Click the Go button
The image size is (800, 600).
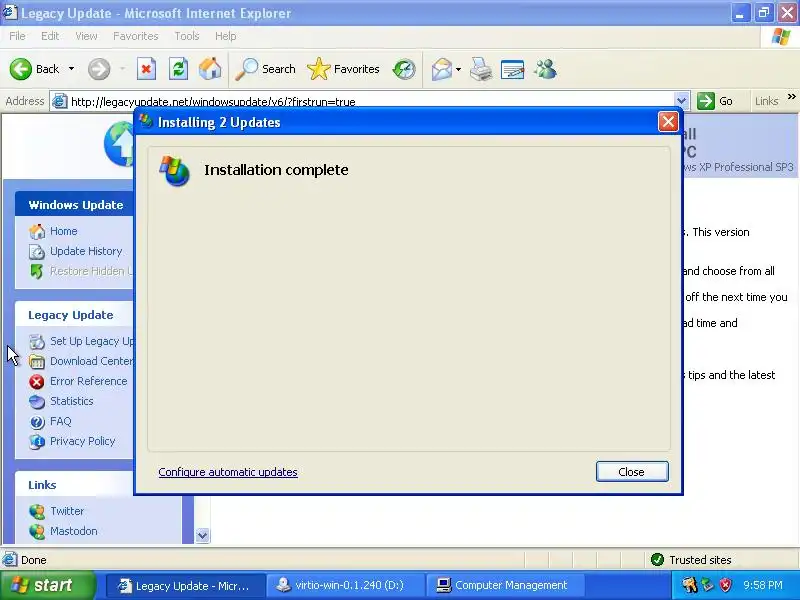tap(715, 101)
